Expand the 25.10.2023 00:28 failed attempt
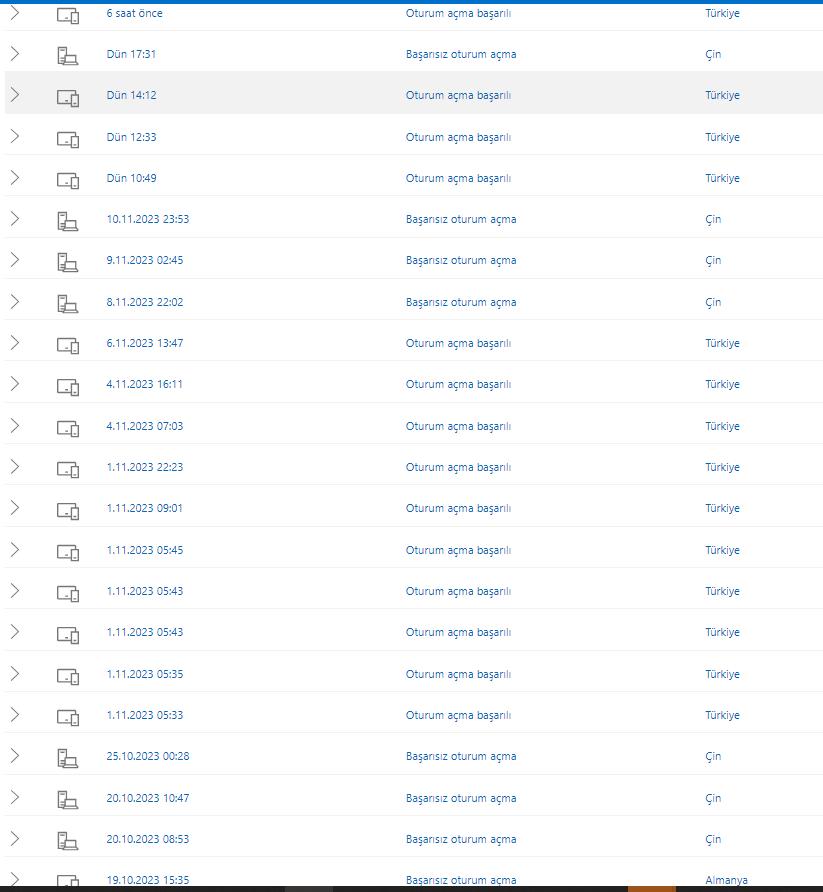Screen dimensions: 823x892 click(x=15, y=756)
